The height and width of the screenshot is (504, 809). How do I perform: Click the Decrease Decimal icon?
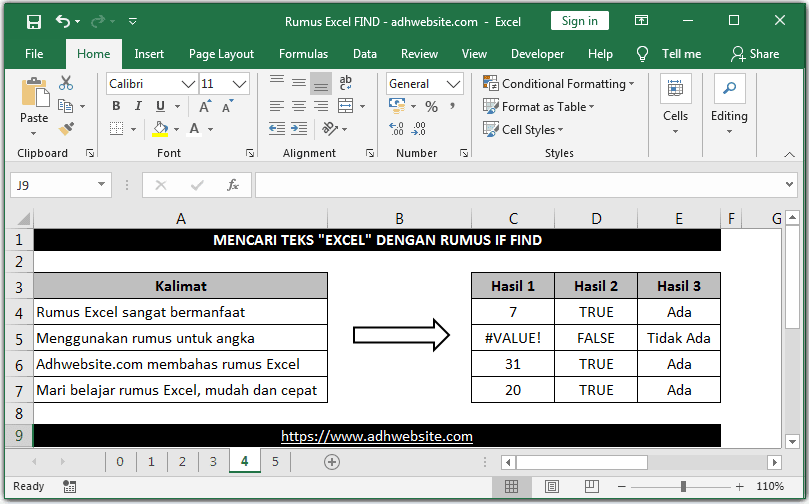click(418, 128)
